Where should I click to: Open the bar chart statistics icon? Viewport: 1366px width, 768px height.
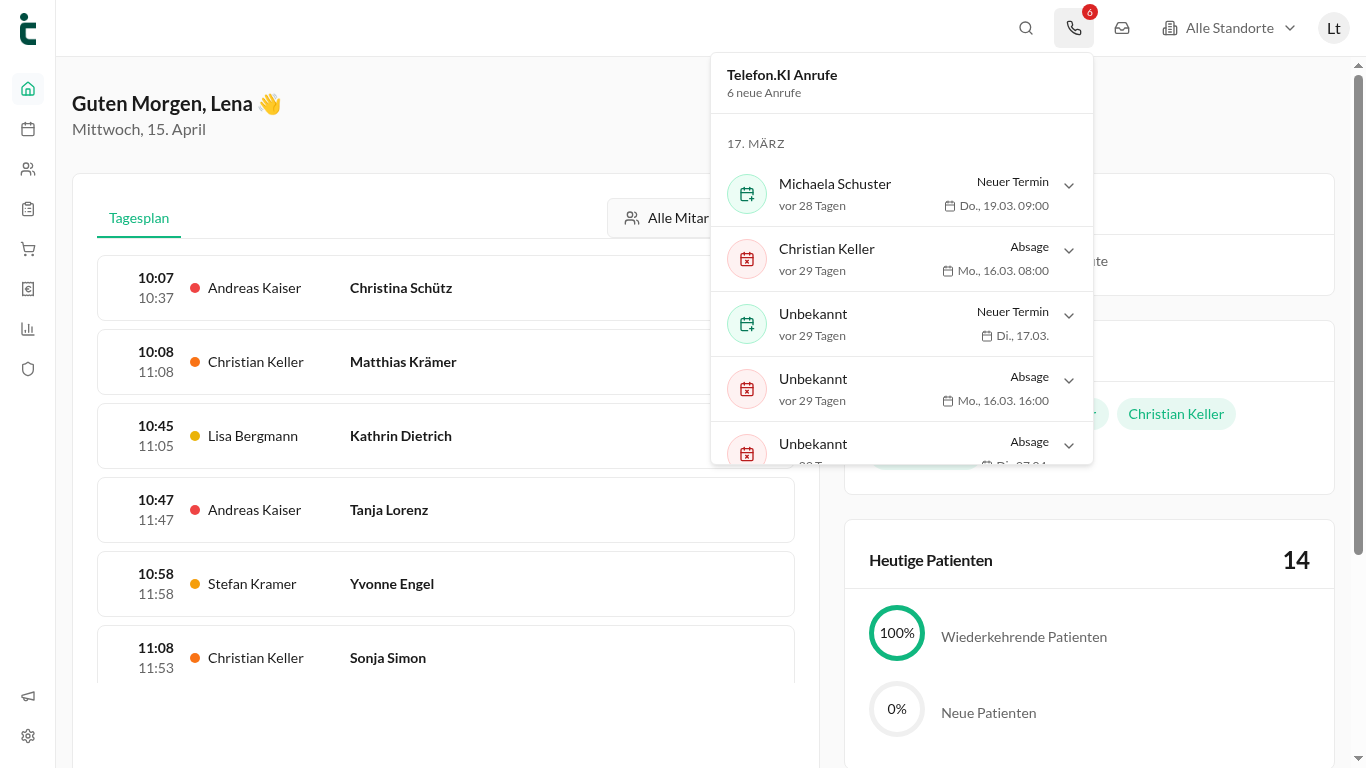(28, 329)
